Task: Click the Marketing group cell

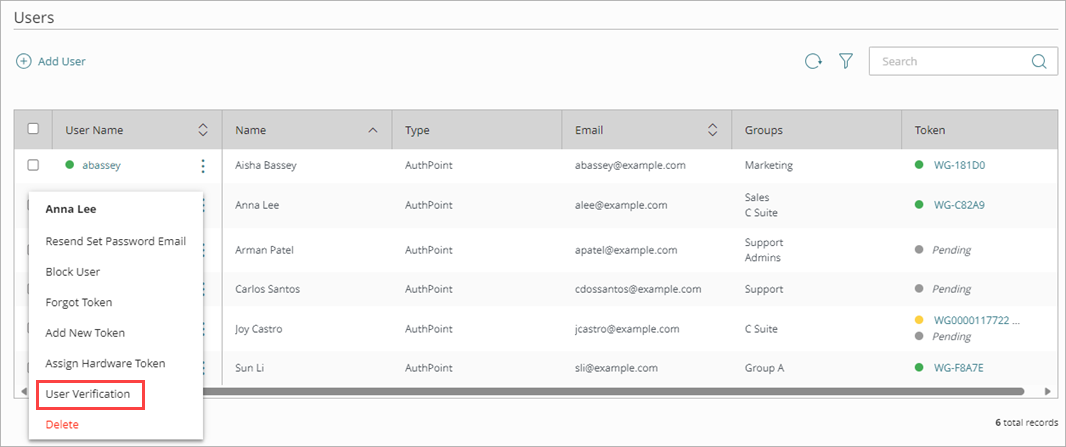Action: pyautogui.click(x=769, y=164)
